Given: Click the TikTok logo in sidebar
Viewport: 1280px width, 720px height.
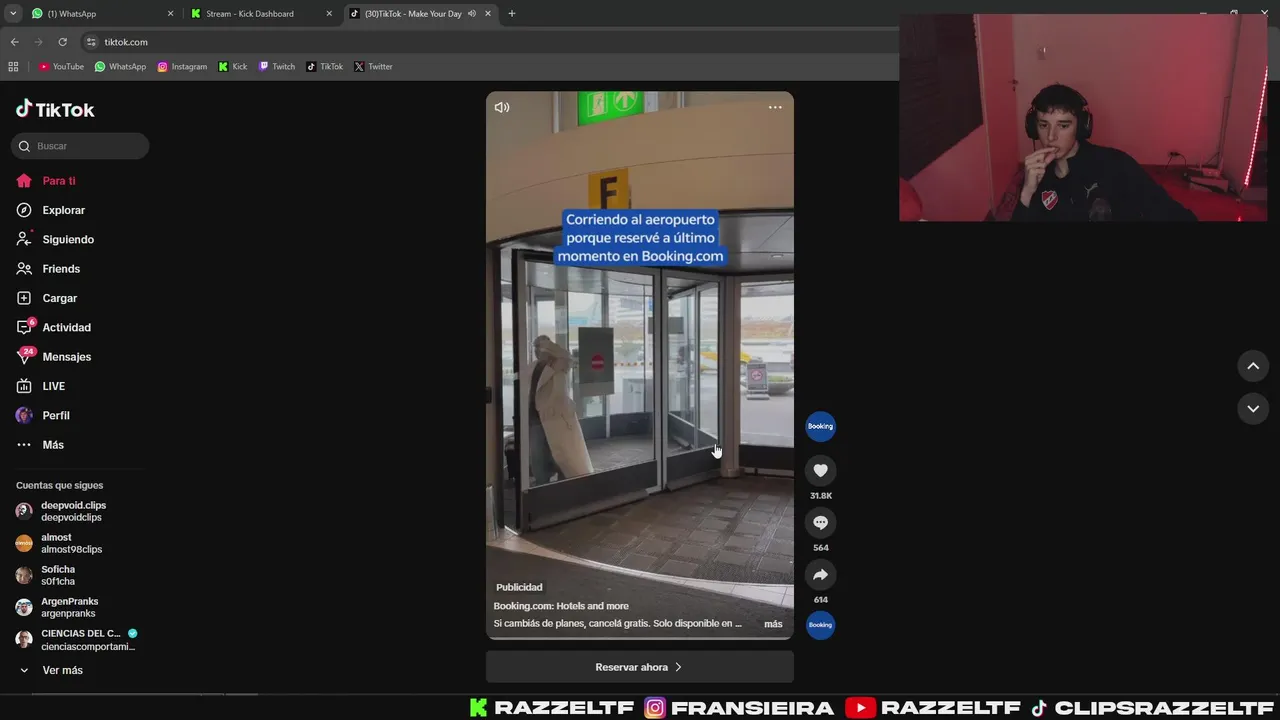Looking at the screenshot, I should 55,109.
